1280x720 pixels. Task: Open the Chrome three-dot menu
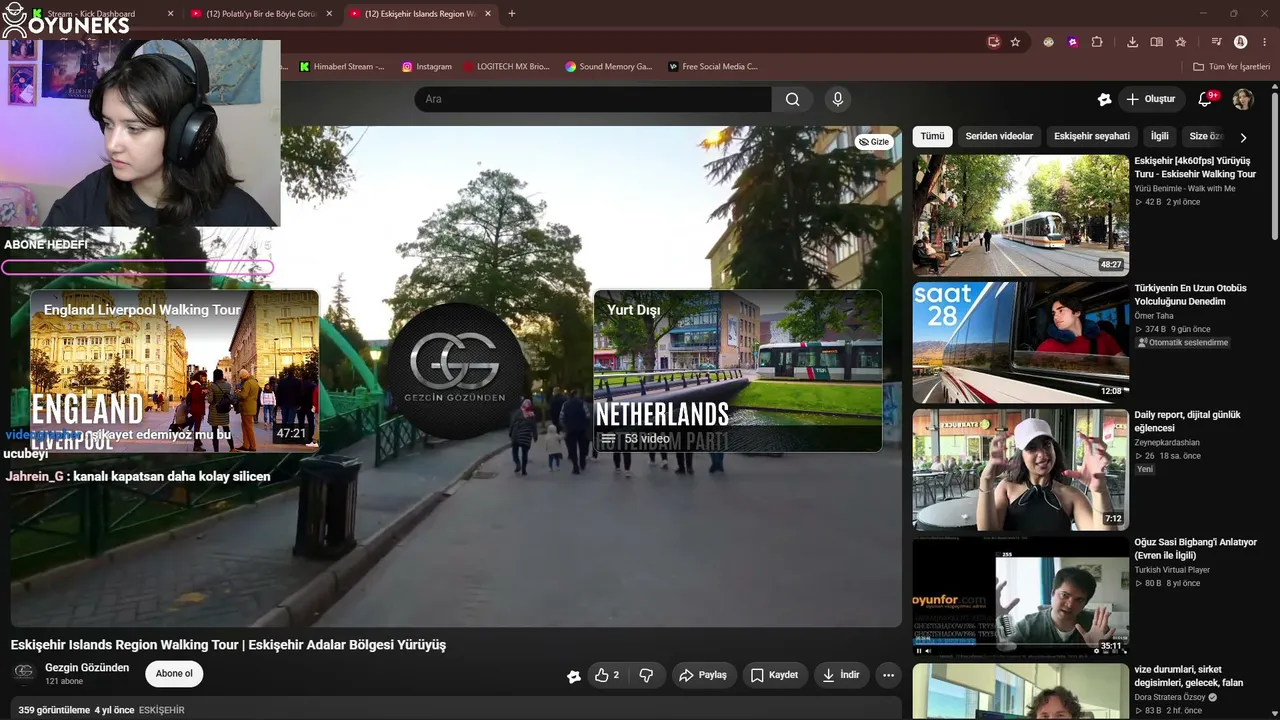click(1264, 42)
